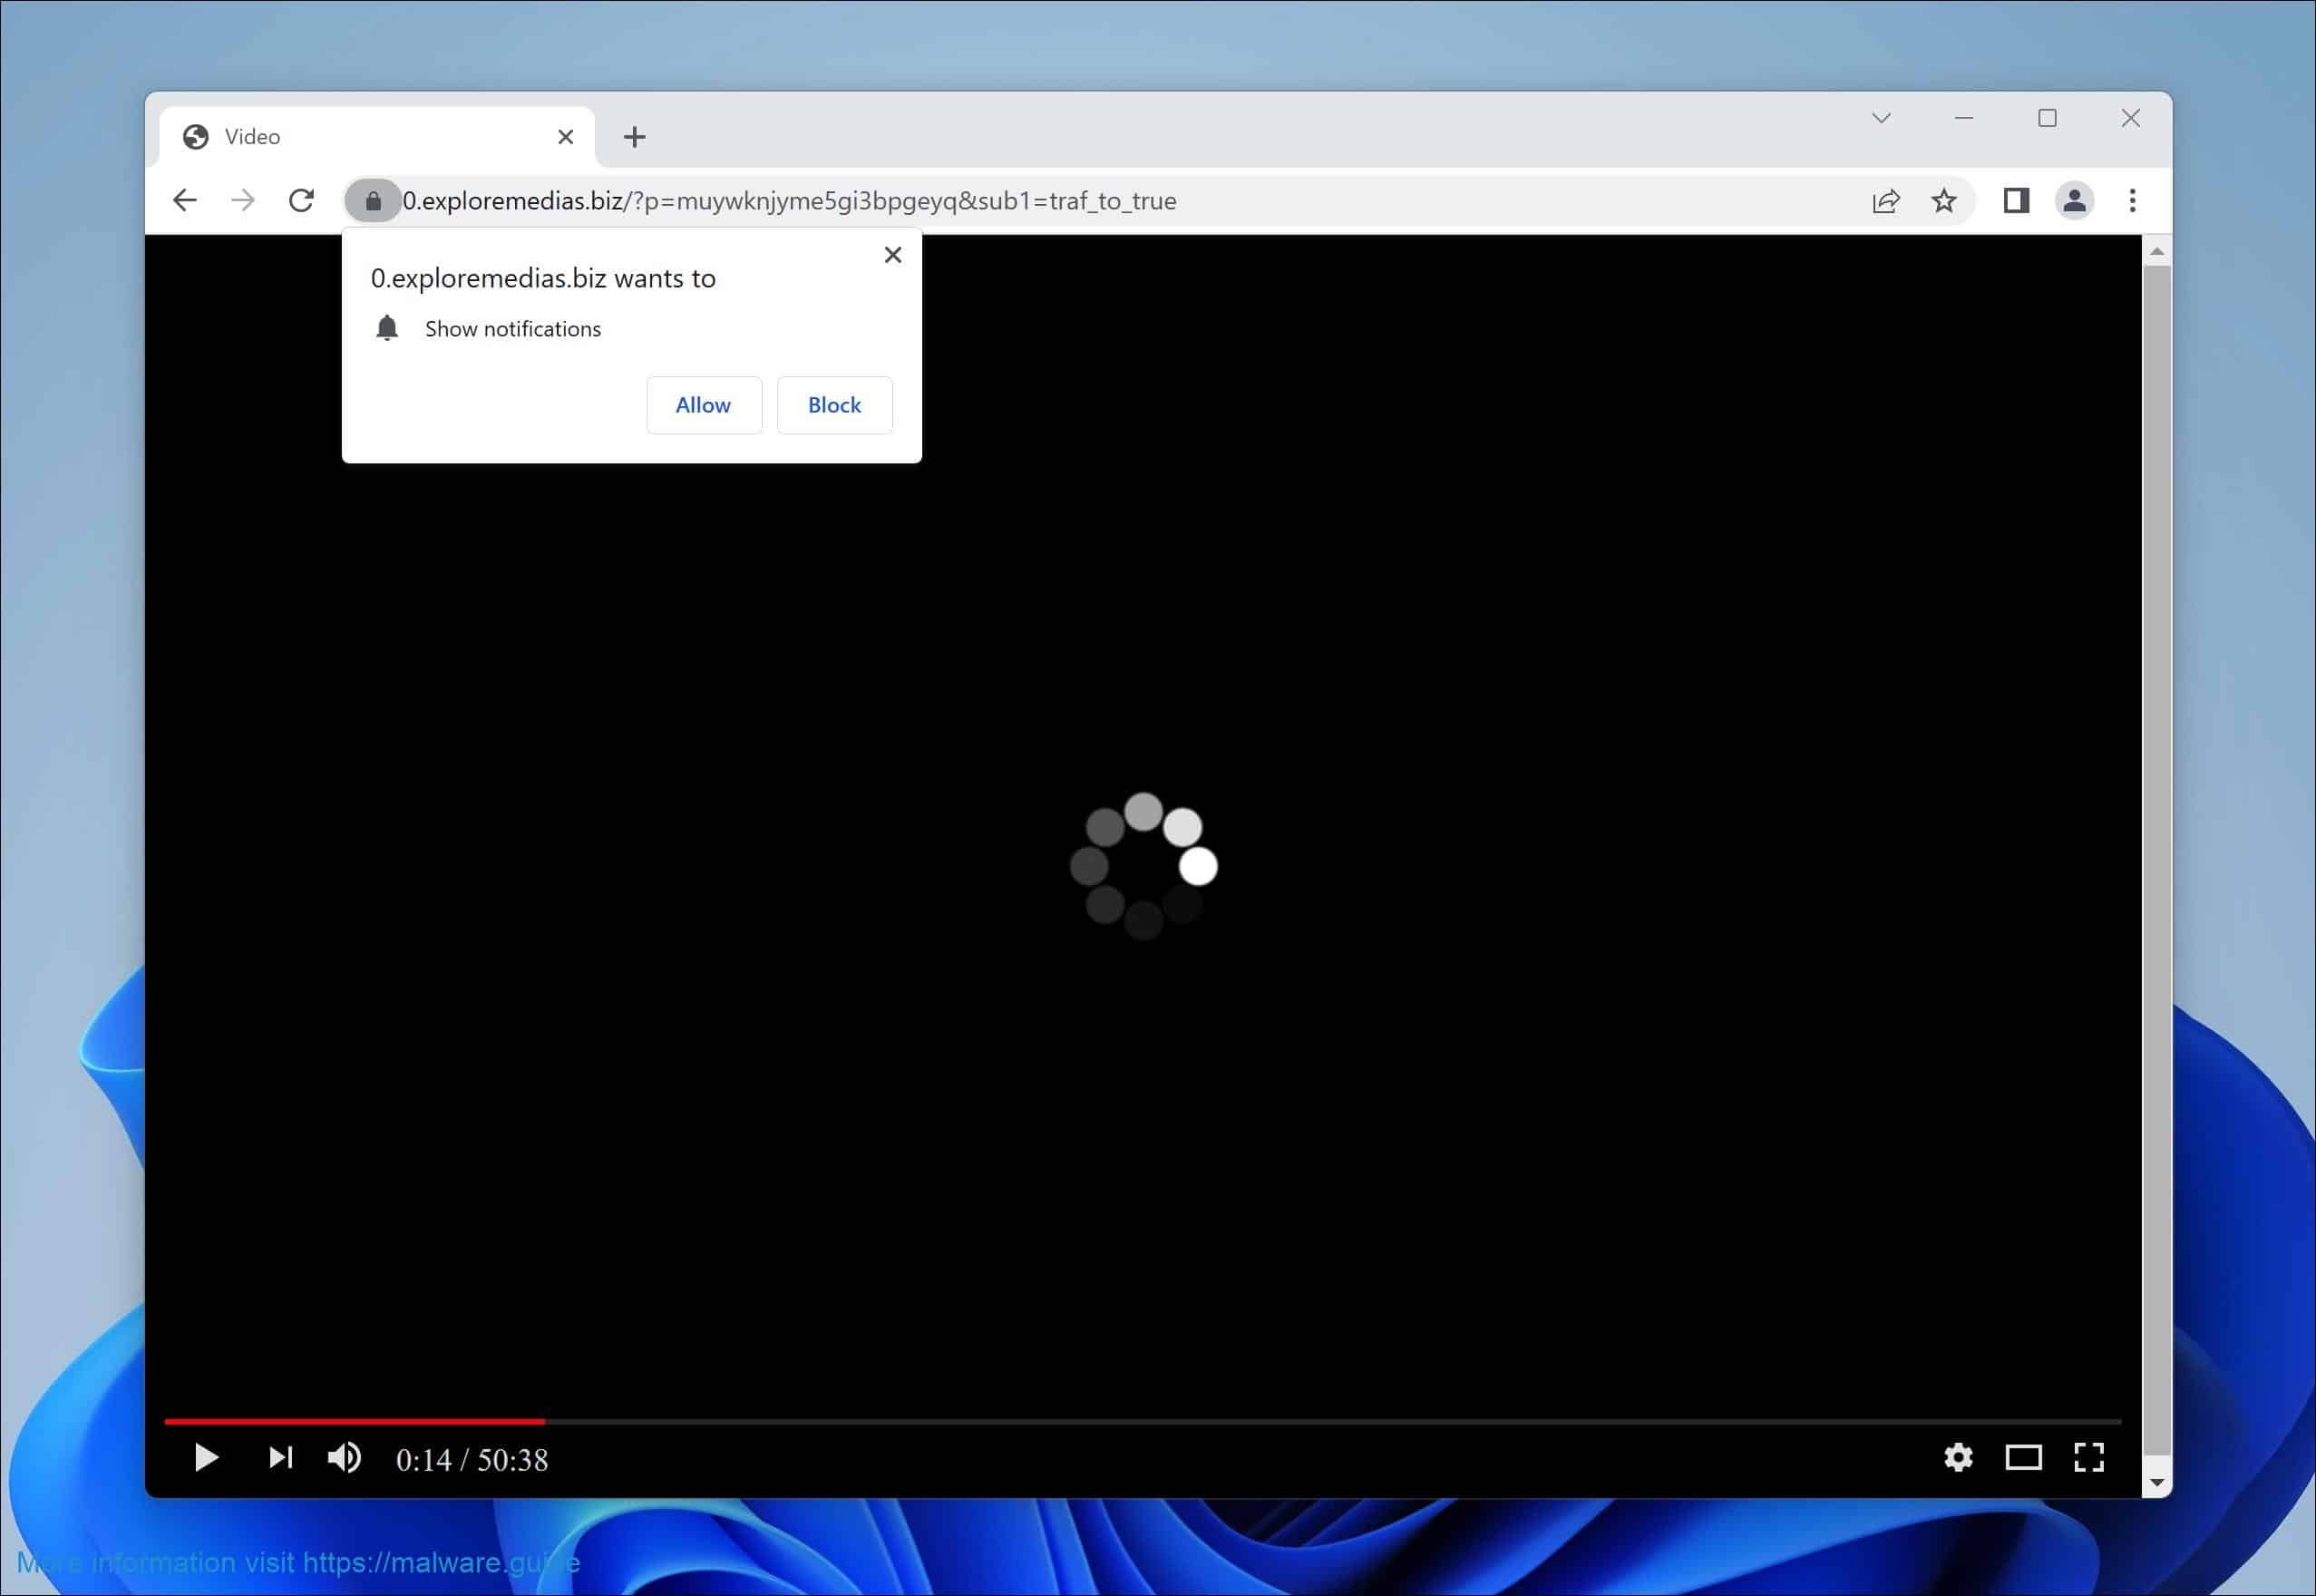Mute the video volume

point(345,1457)
